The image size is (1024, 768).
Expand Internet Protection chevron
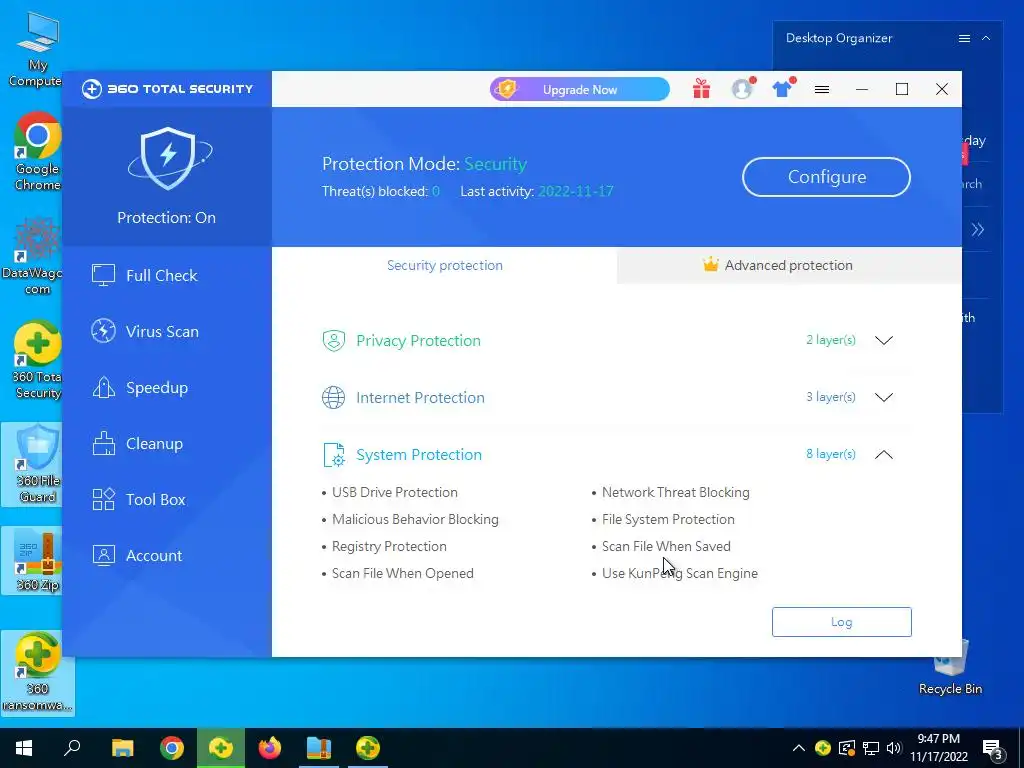[884, 397]
